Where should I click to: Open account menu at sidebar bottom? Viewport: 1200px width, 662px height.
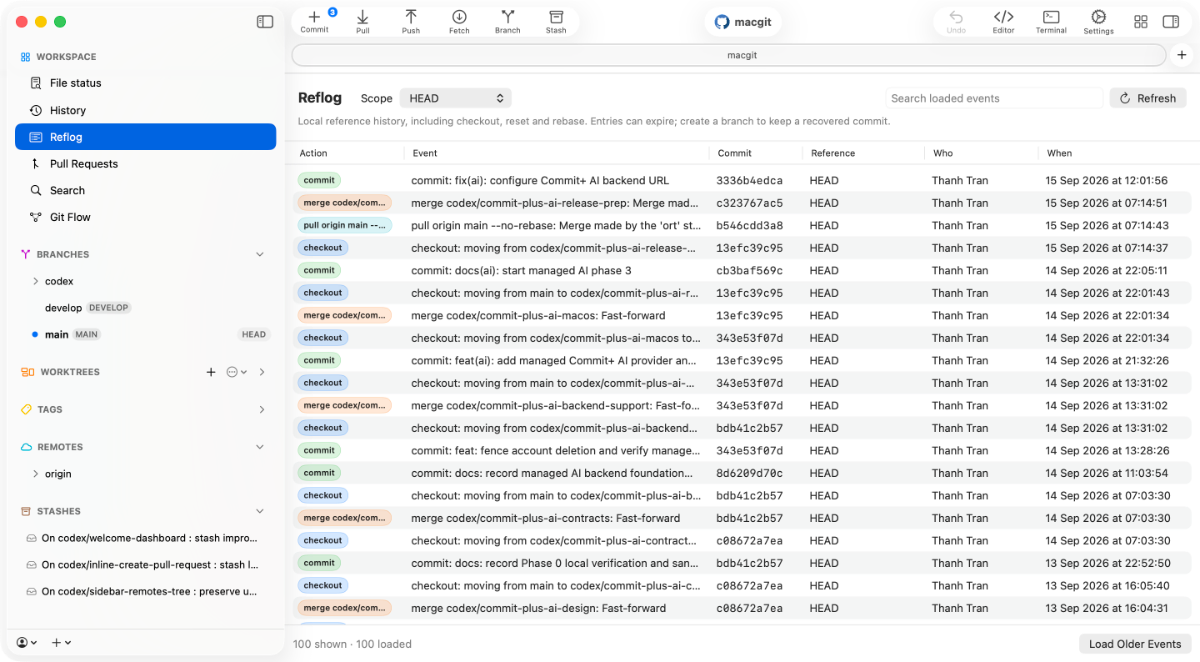tap(27, 642)
